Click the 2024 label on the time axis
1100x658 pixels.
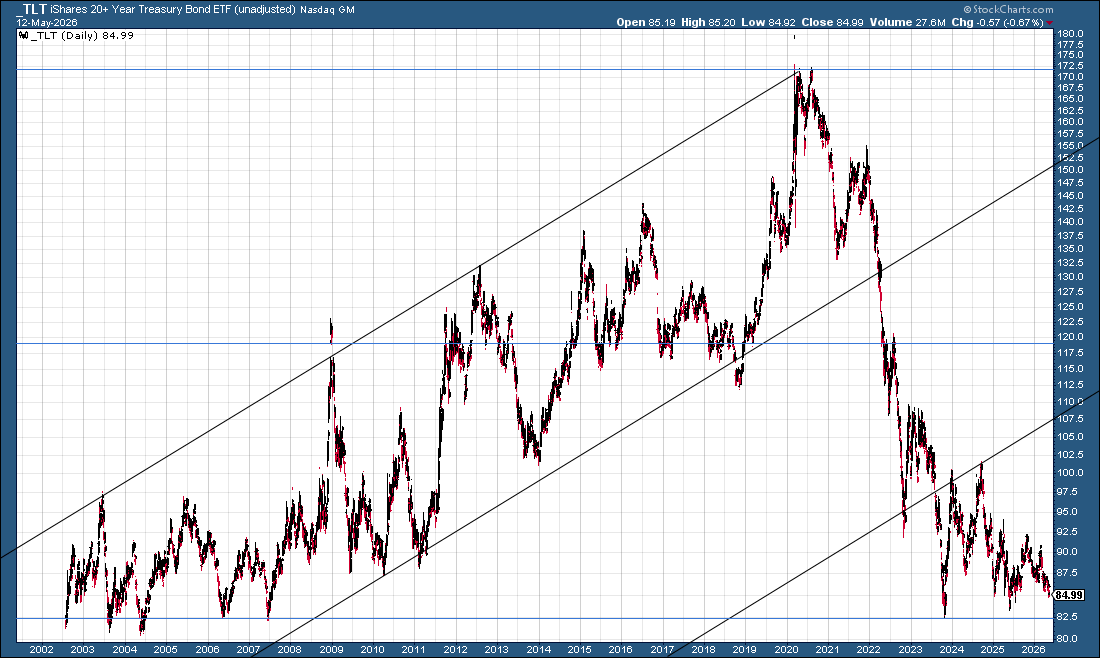[x=951, y=649]
